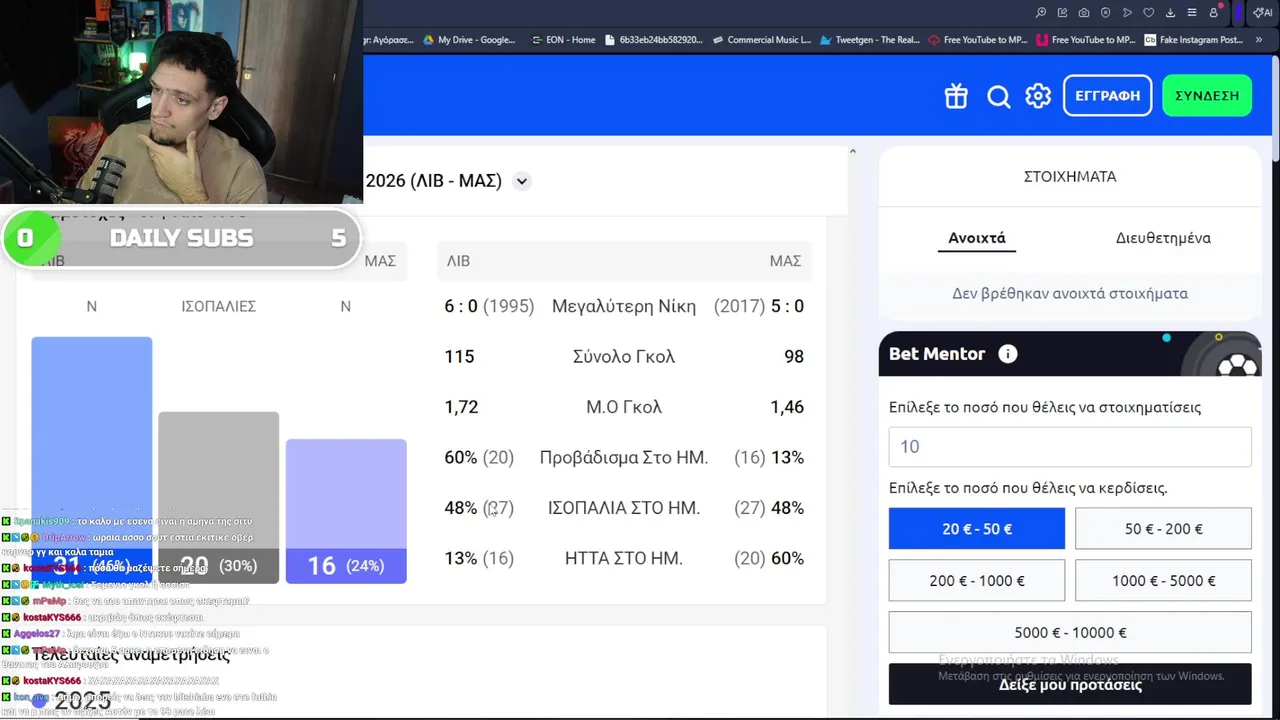
Task: Switch to the Διευθετημένα bets tab
Action: coord(1163,238)
